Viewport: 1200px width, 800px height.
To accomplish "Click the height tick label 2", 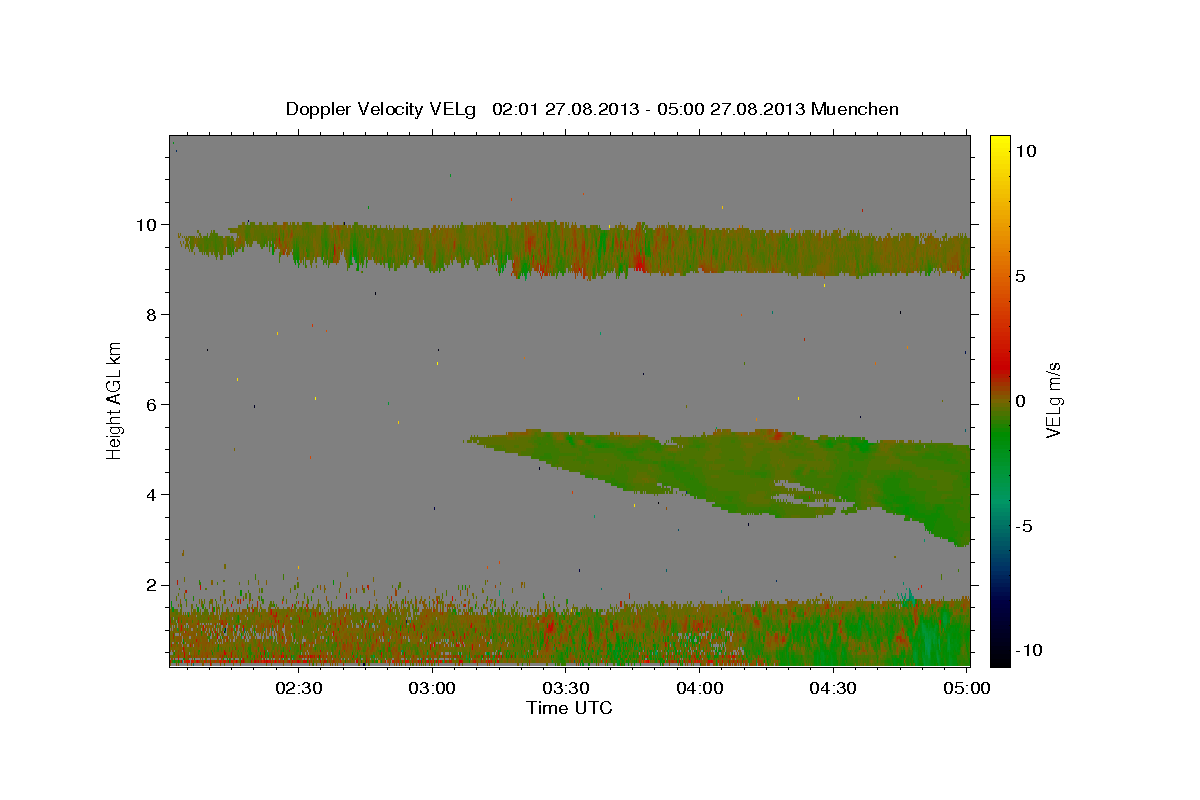I will [x=153, y=585].
